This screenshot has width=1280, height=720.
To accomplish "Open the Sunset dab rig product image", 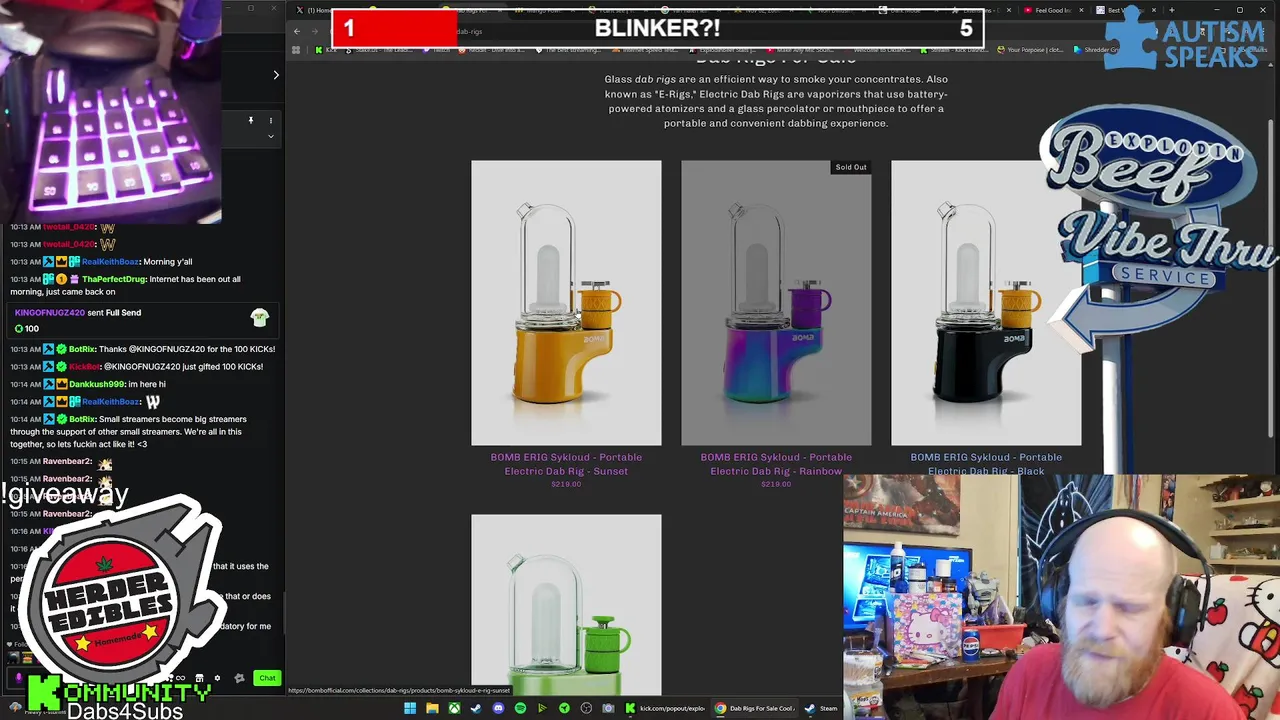I will click(x=566, y=302).
